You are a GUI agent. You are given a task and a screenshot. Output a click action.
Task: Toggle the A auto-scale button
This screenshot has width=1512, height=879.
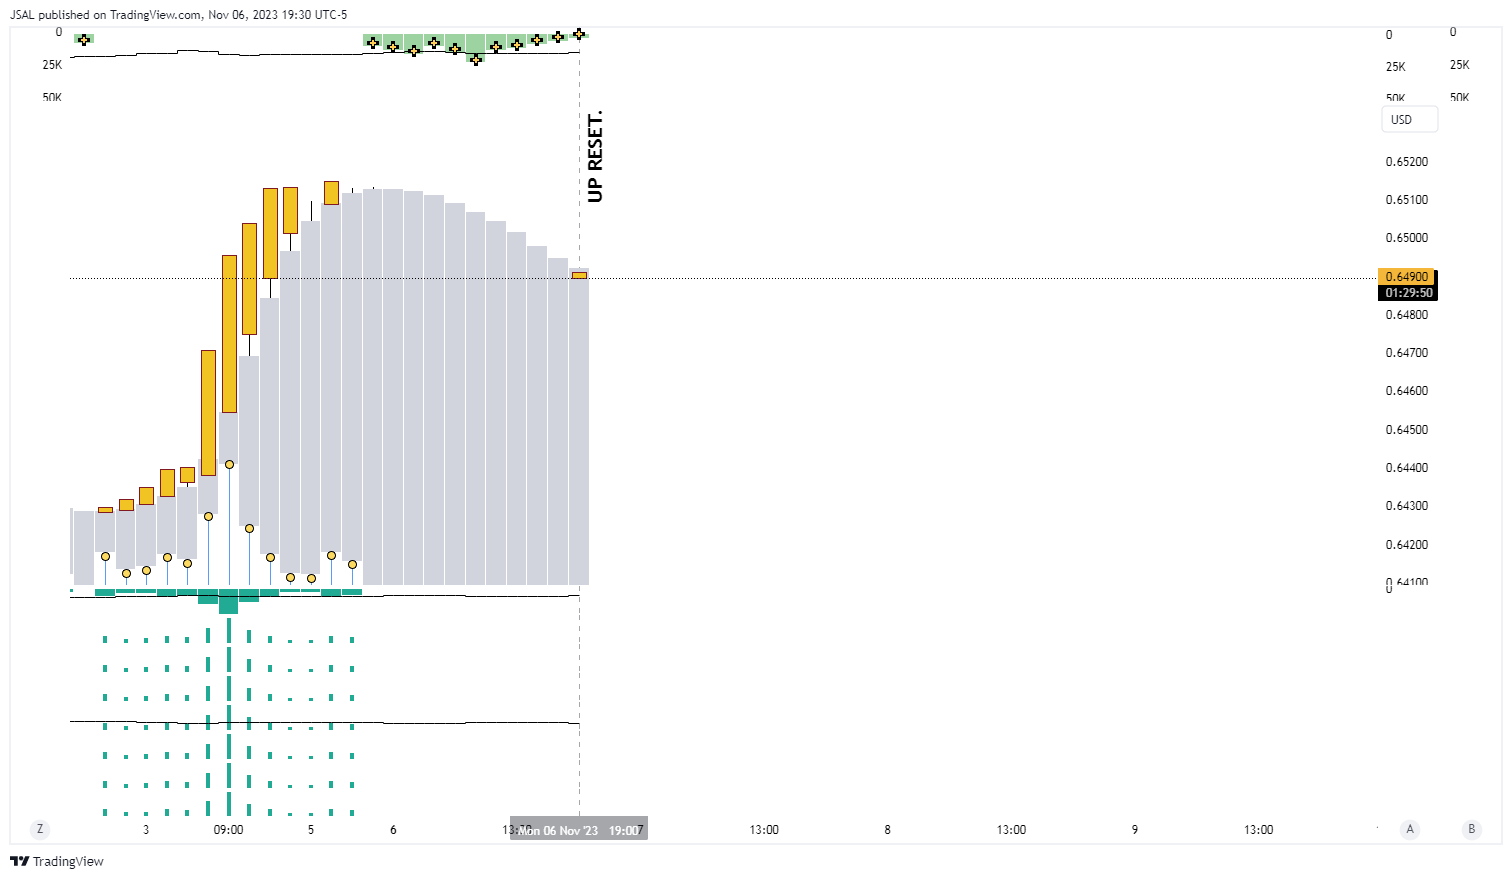[1410, 829]
